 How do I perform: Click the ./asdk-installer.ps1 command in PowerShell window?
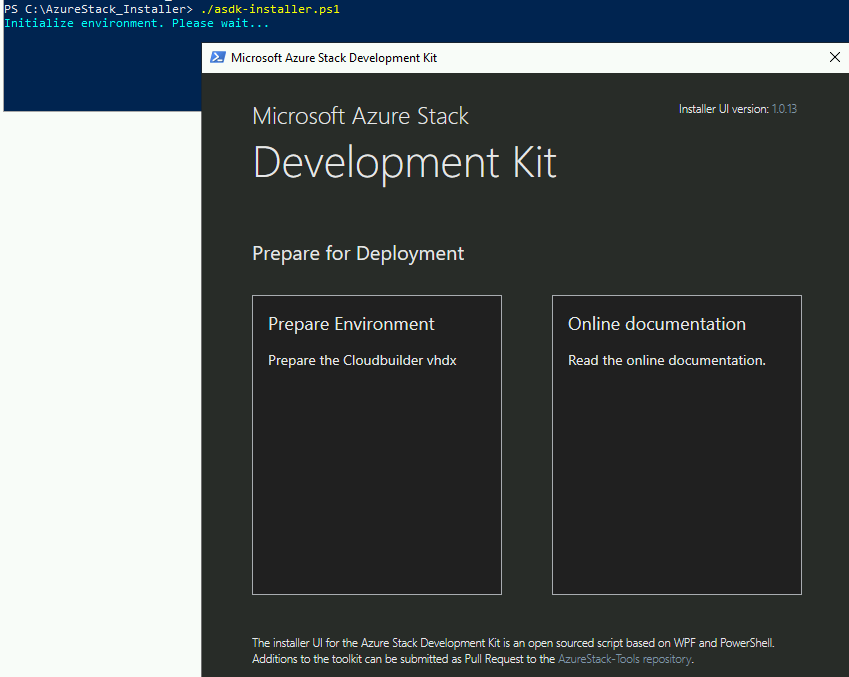point(270,9)
